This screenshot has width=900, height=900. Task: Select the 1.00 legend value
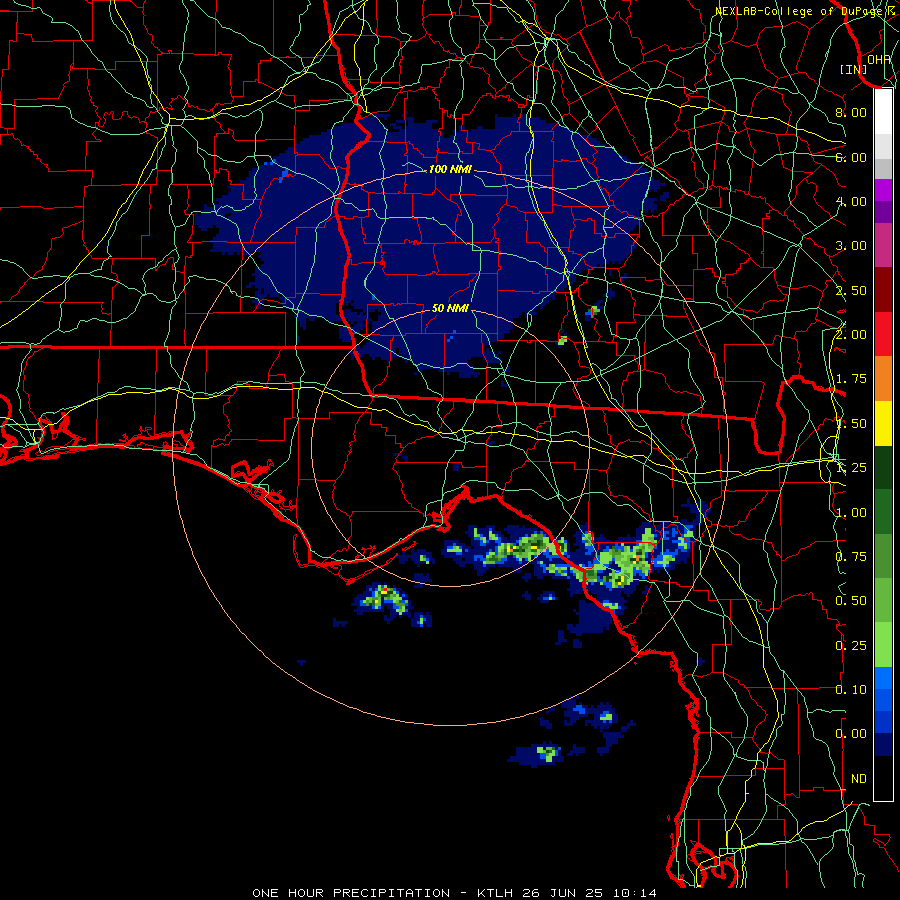pyautogui.click(x=851, y=513)
